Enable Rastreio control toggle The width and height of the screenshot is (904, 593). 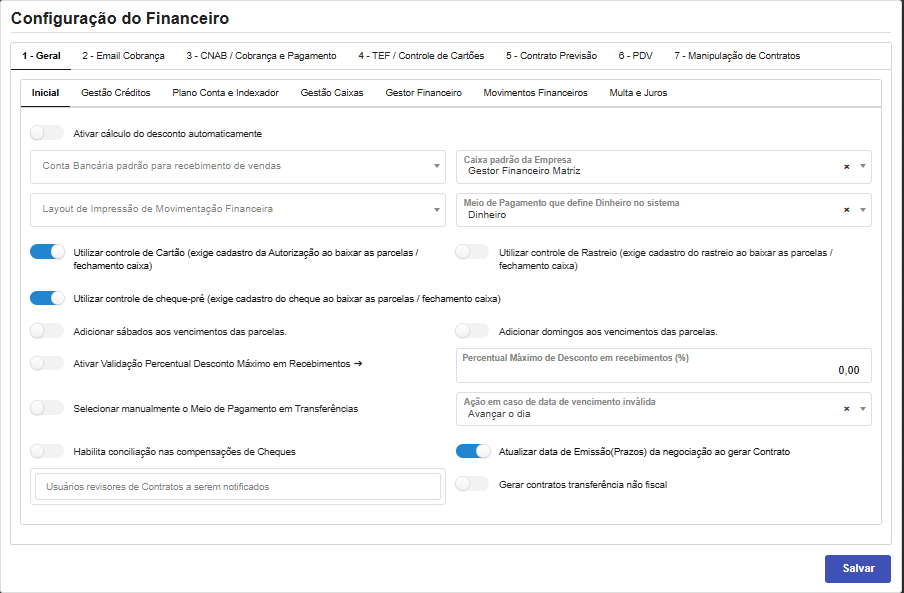tap(471, 252)
